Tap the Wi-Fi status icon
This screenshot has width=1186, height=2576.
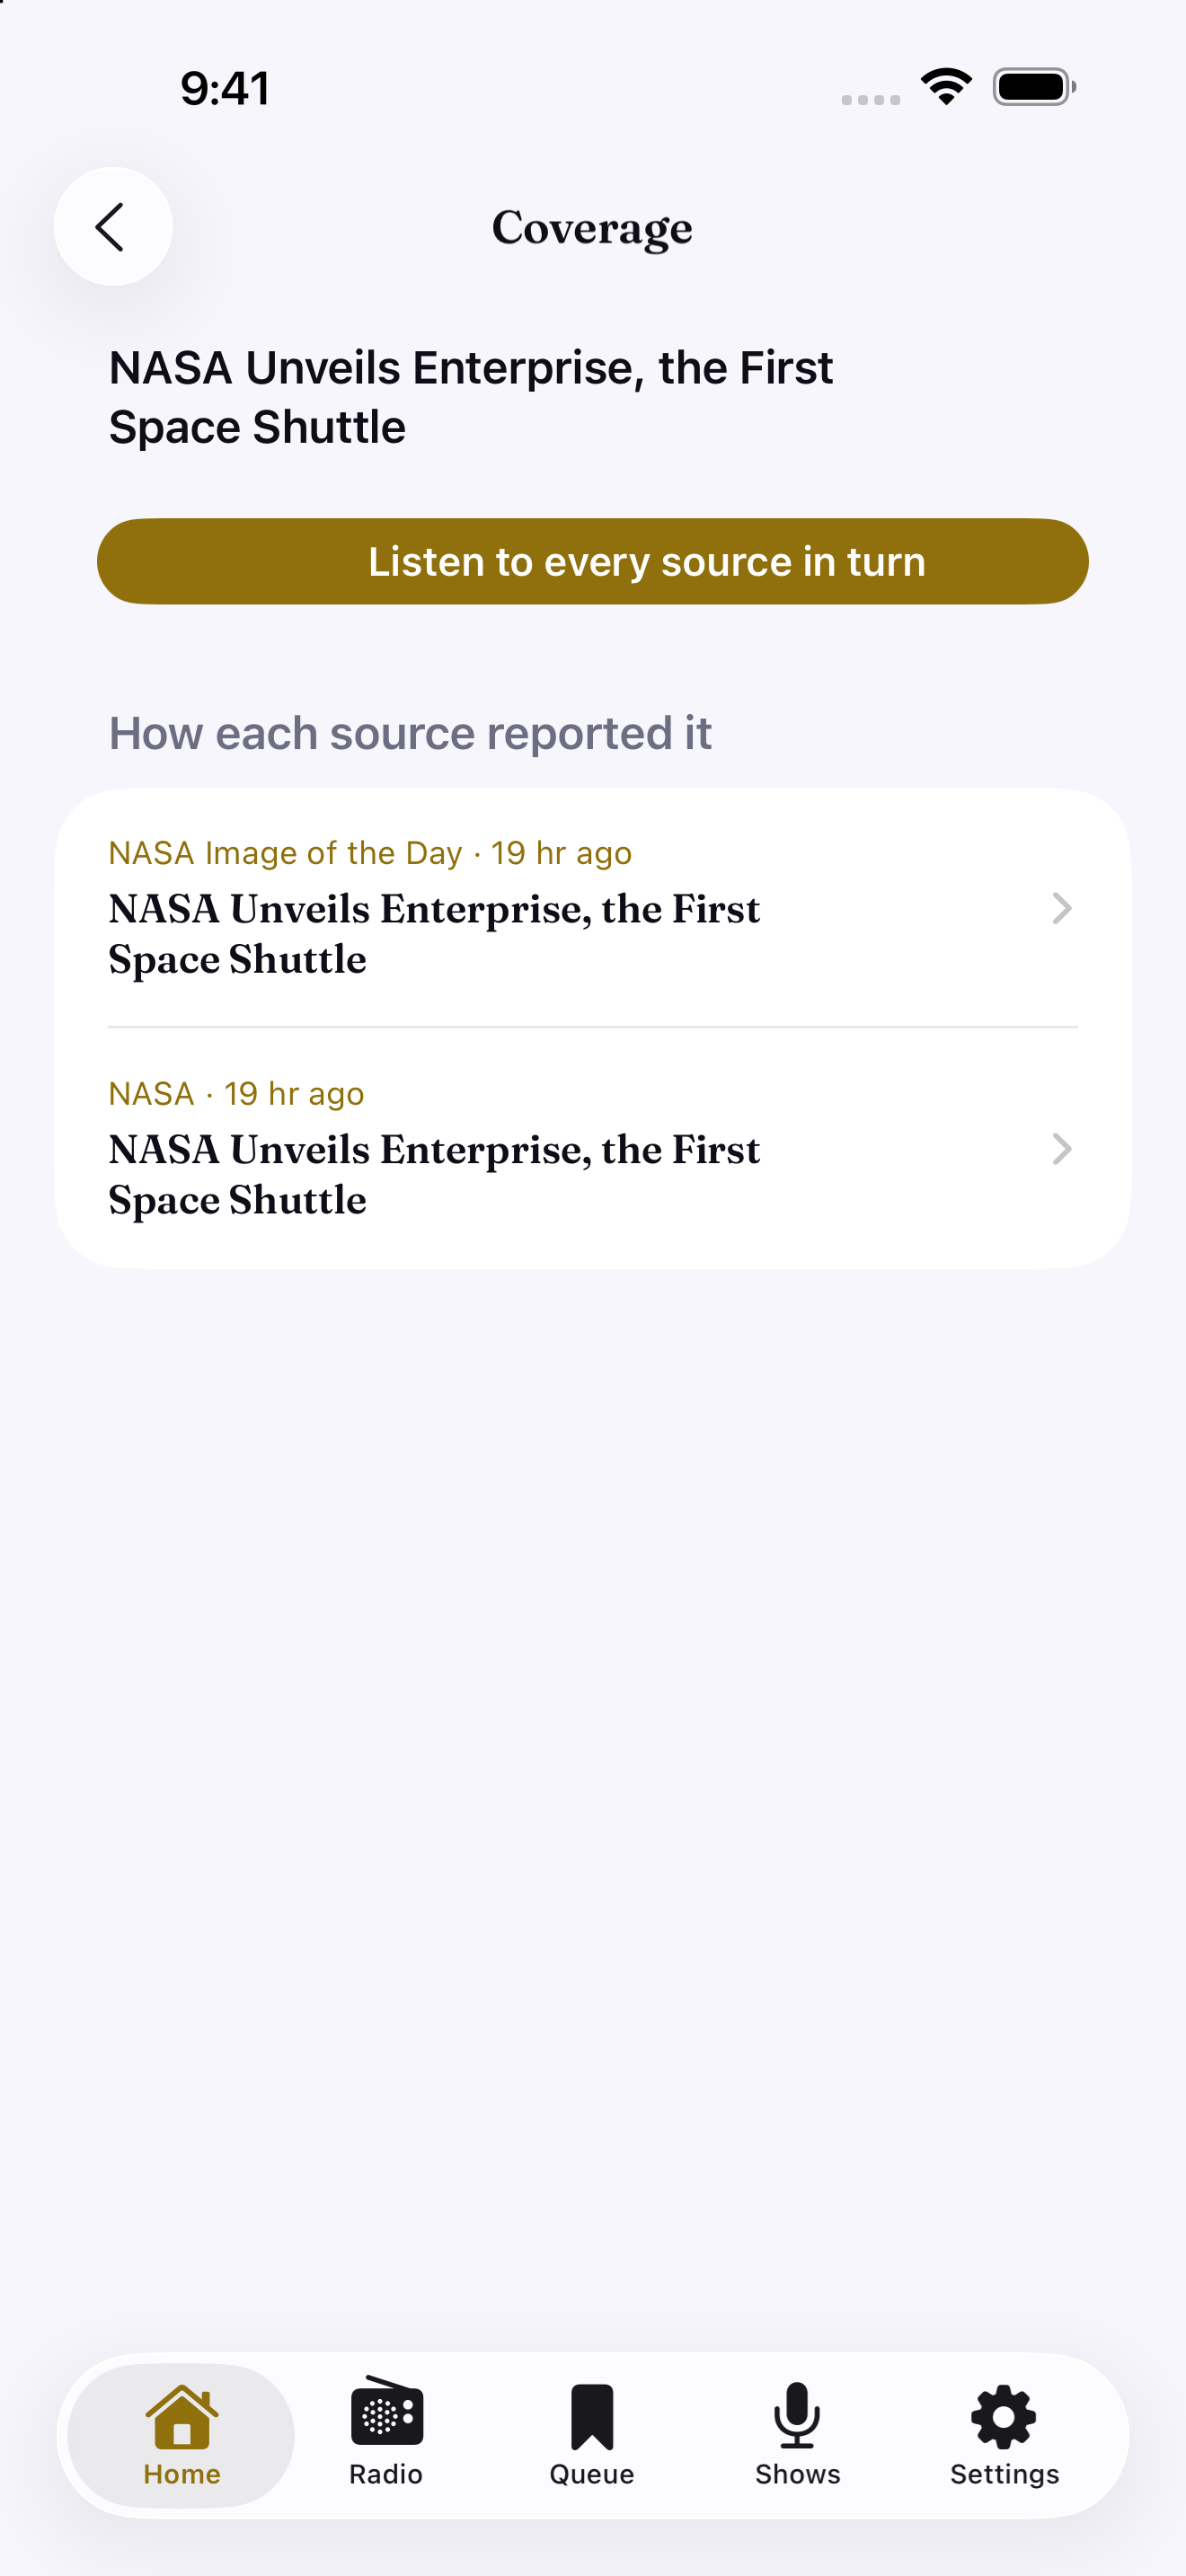[x=946, y=87]
